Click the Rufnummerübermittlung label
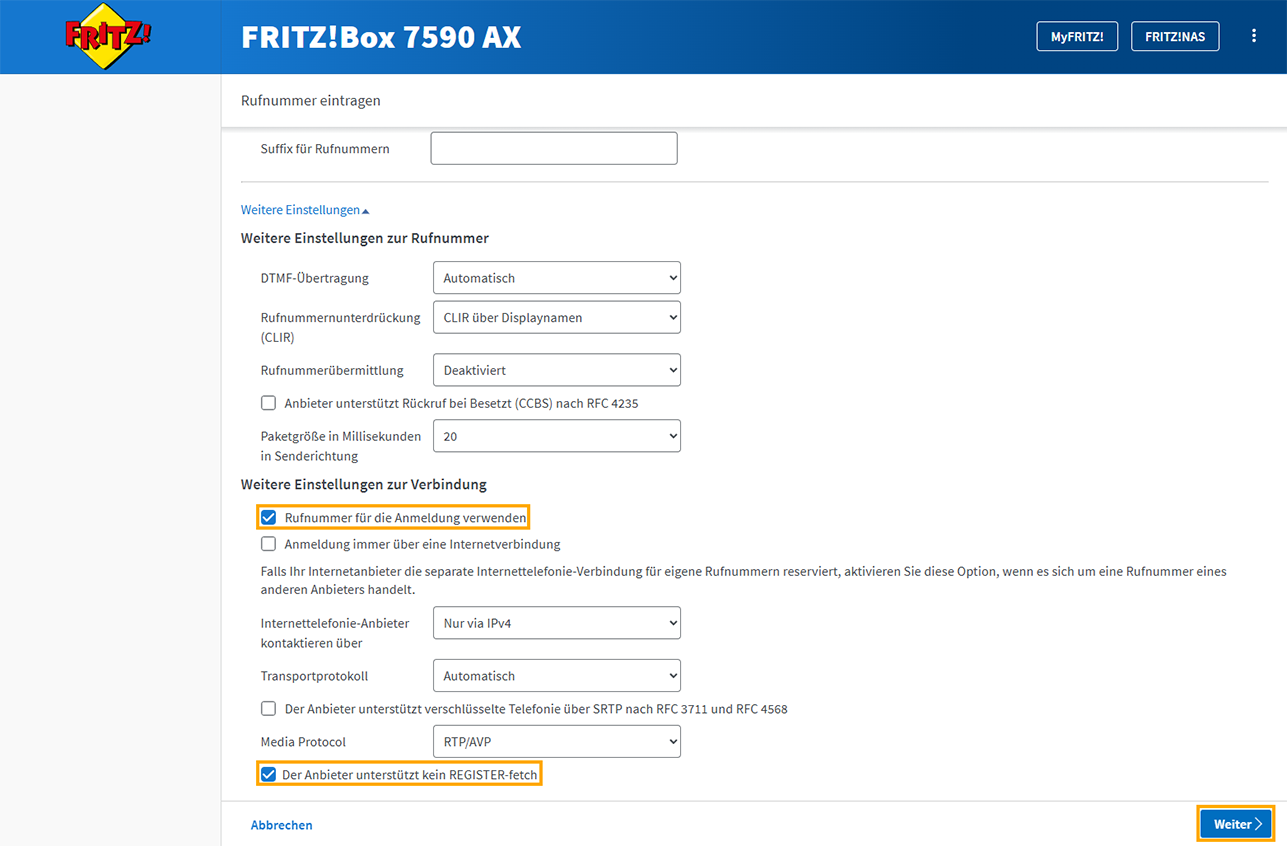Image resolution: width=1287 pixels, height=846 pixels. 332,370
